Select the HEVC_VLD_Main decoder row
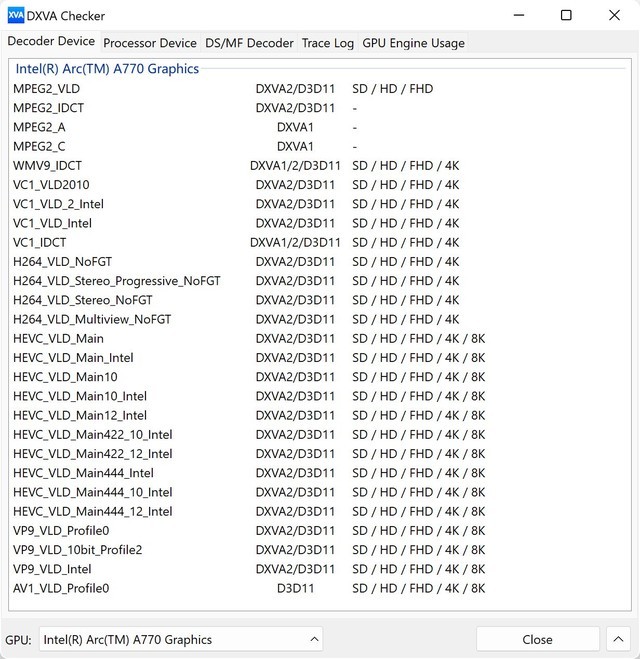640x659 pixels. point(319,338)
